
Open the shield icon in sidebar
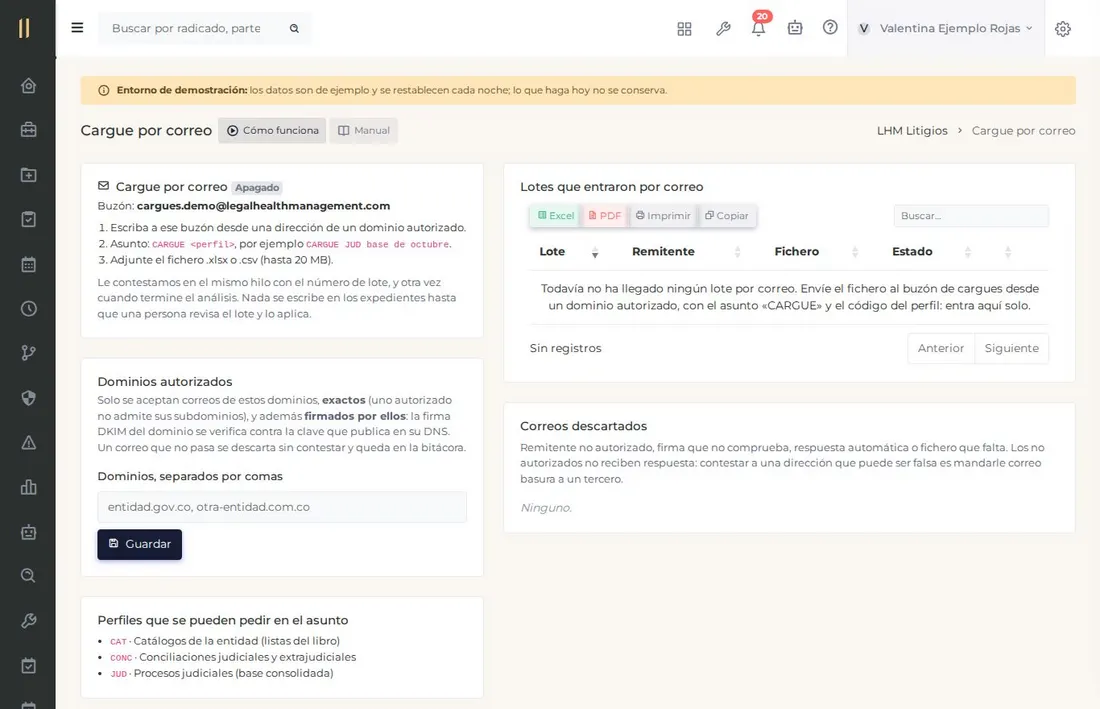28,398
